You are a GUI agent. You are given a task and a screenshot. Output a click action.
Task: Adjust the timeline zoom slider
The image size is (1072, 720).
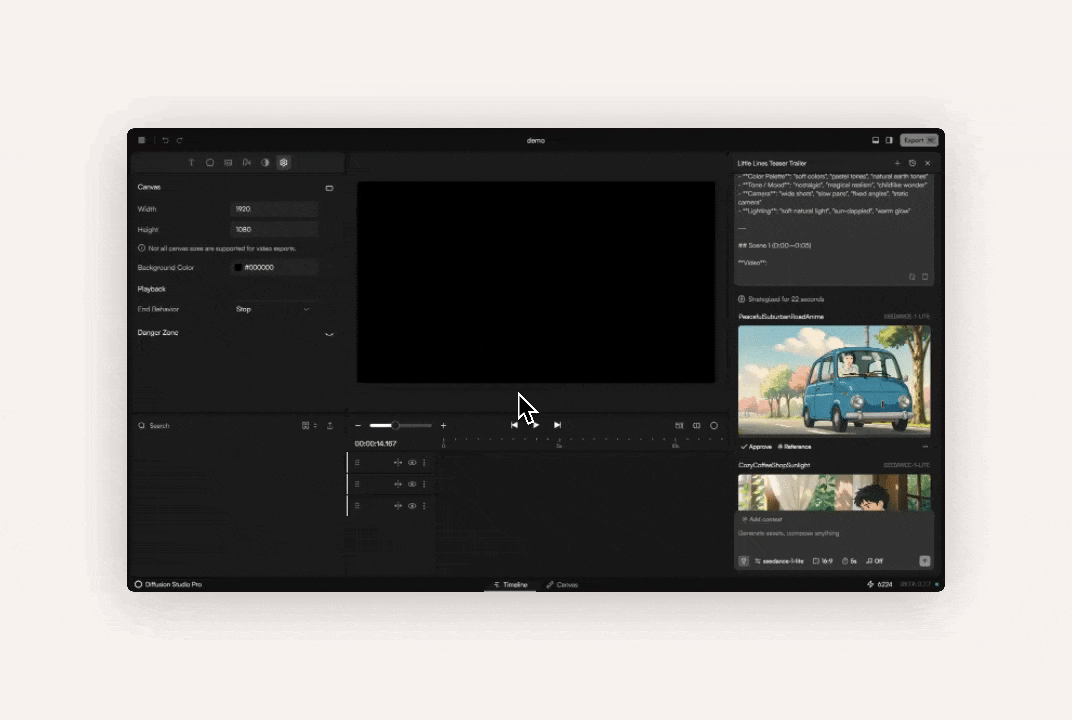[x=401, y=425]
